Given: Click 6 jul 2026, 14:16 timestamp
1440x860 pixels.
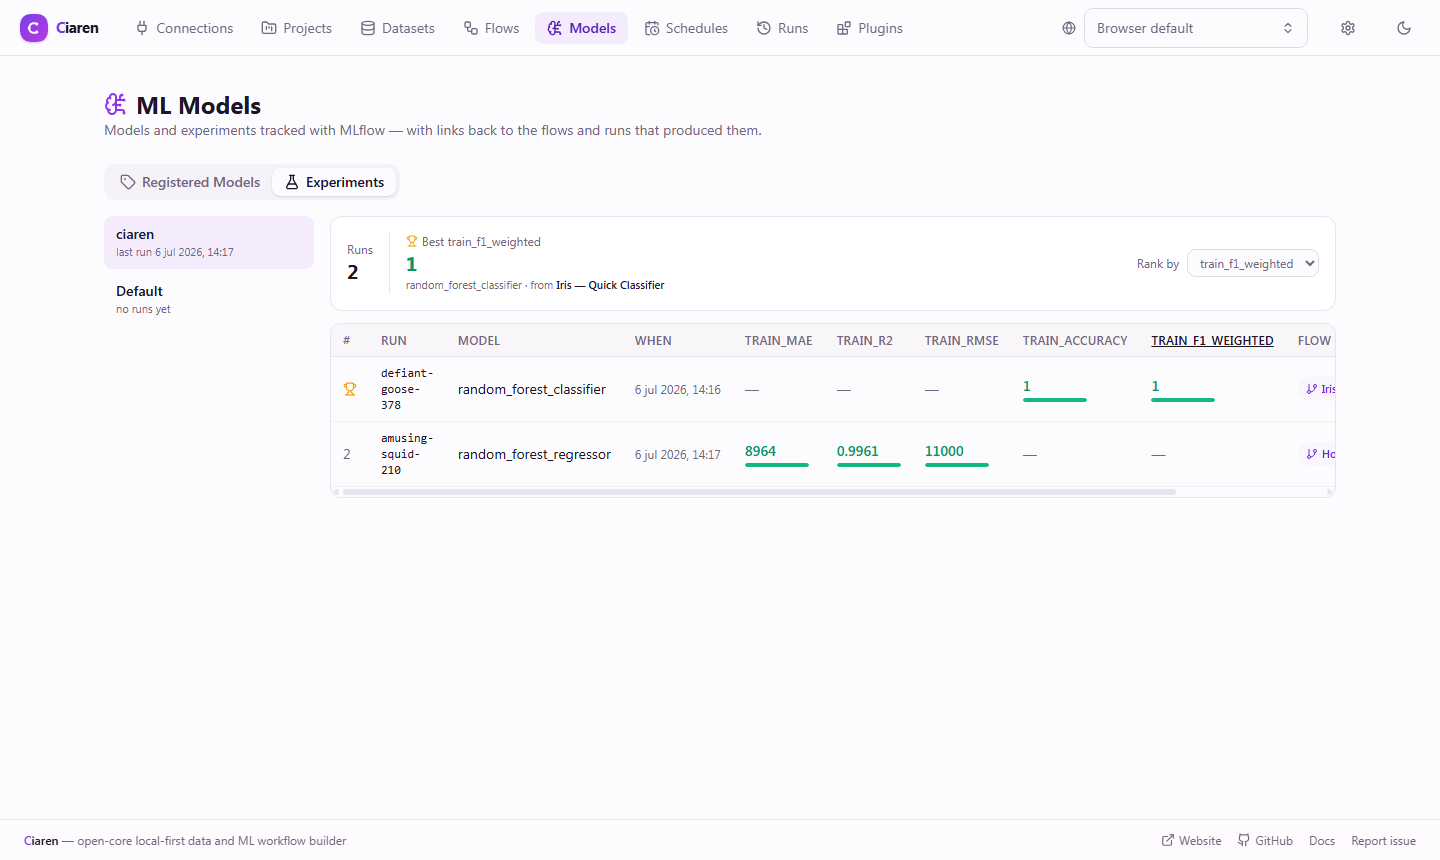Looking at the screenshot, I should [678, 390].
